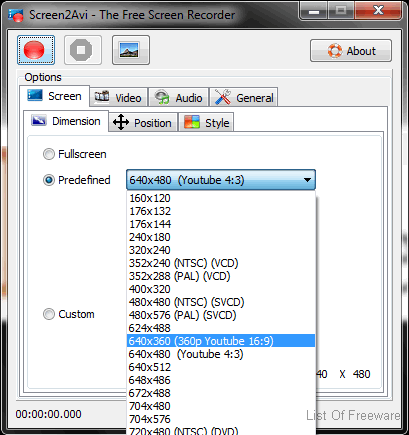Select the Dimension sub-tab
Image resolution: width=409 pixels, height=435 pixels.
pyautogui.click(x=66, y=121)
